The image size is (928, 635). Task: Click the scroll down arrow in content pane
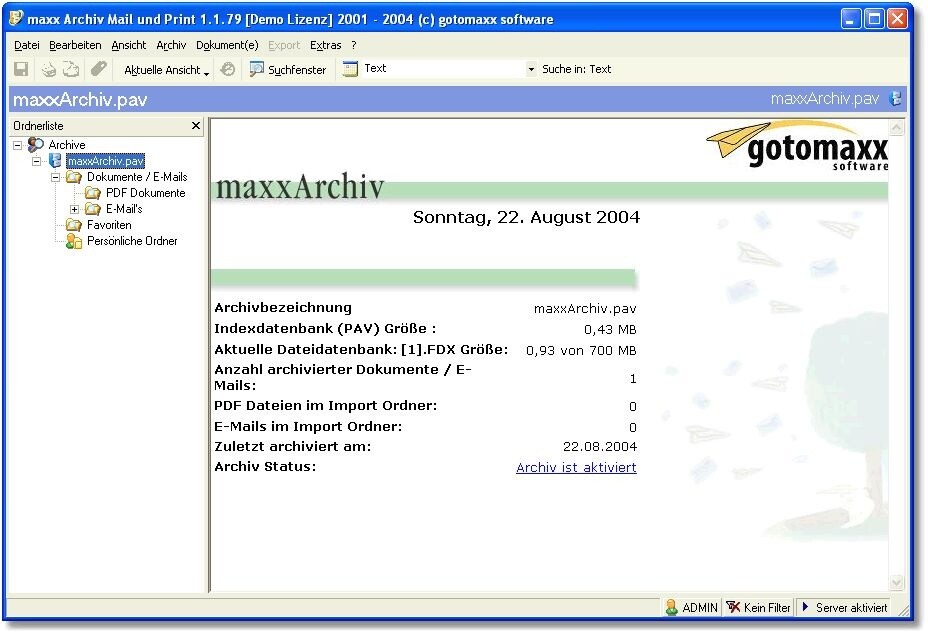[x=897, y=582]
